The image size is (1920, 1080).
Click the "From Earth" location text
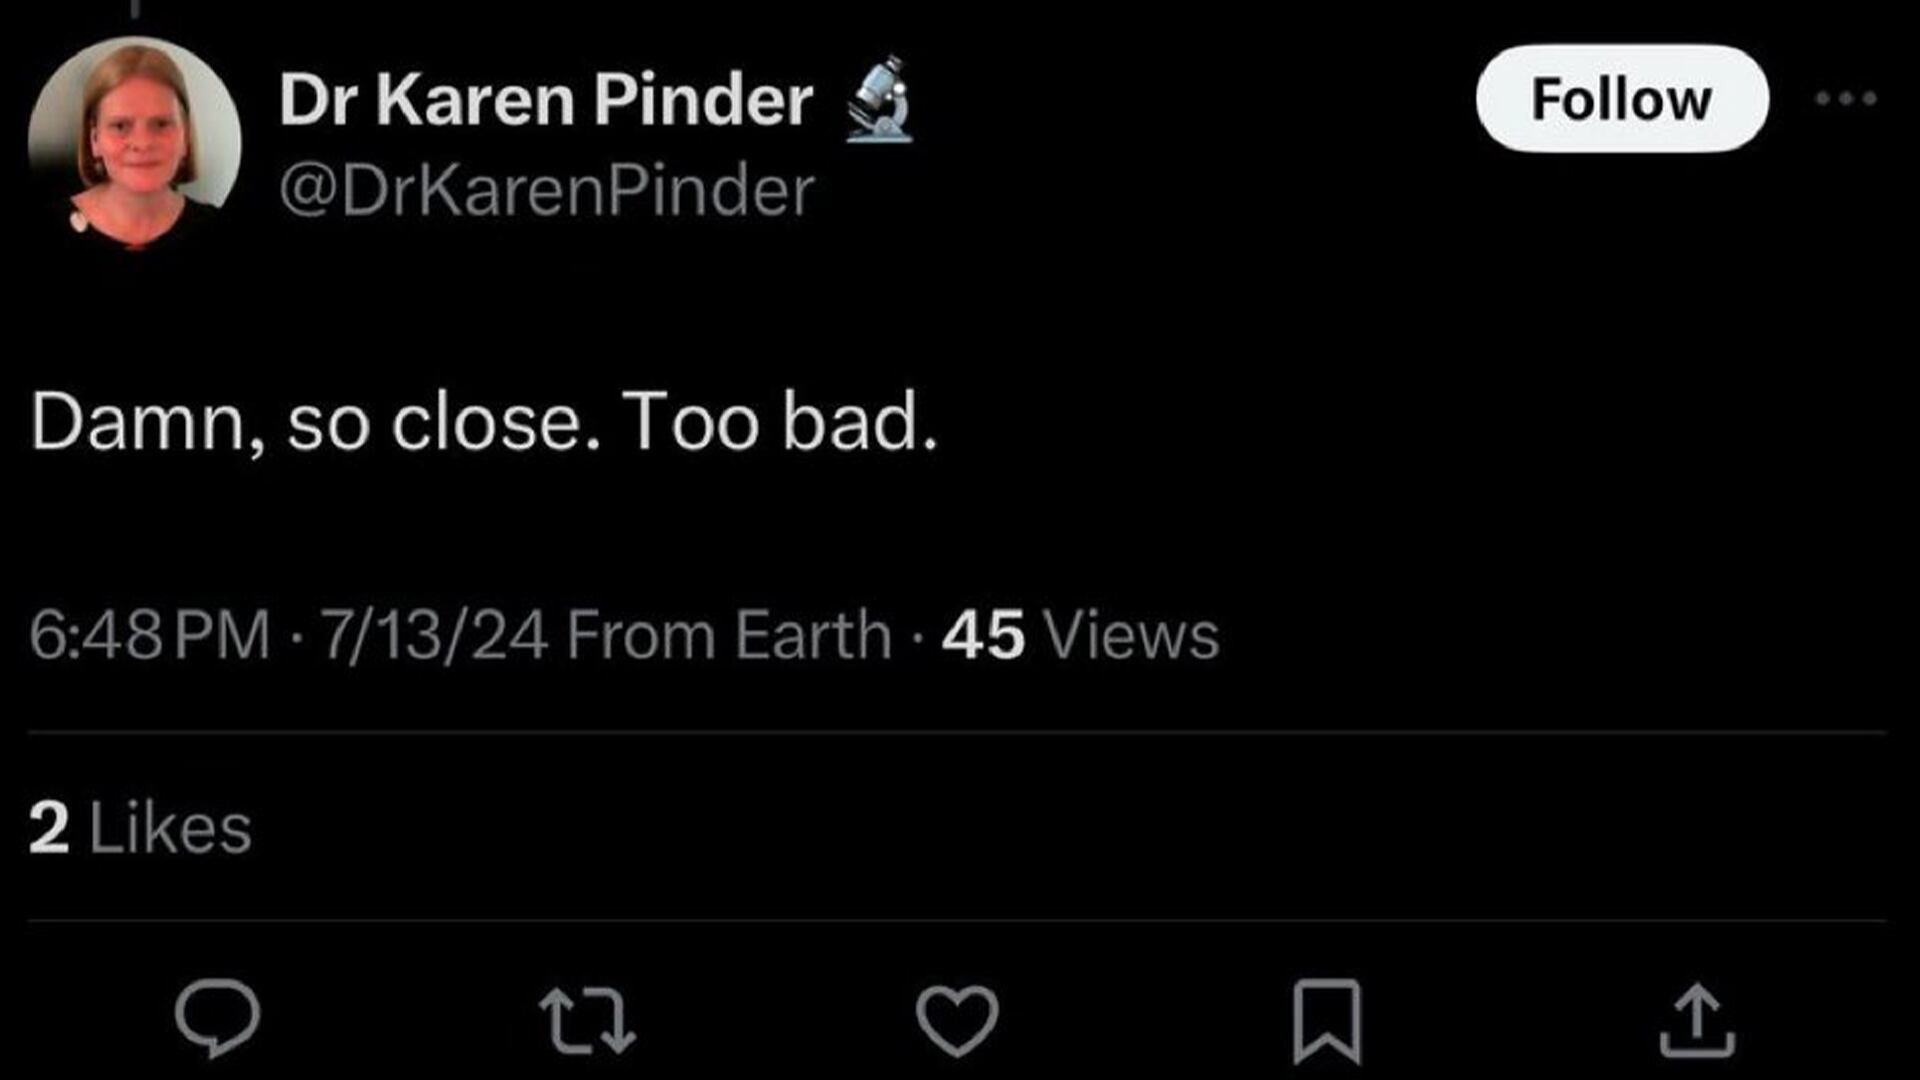tap(729, 635)
